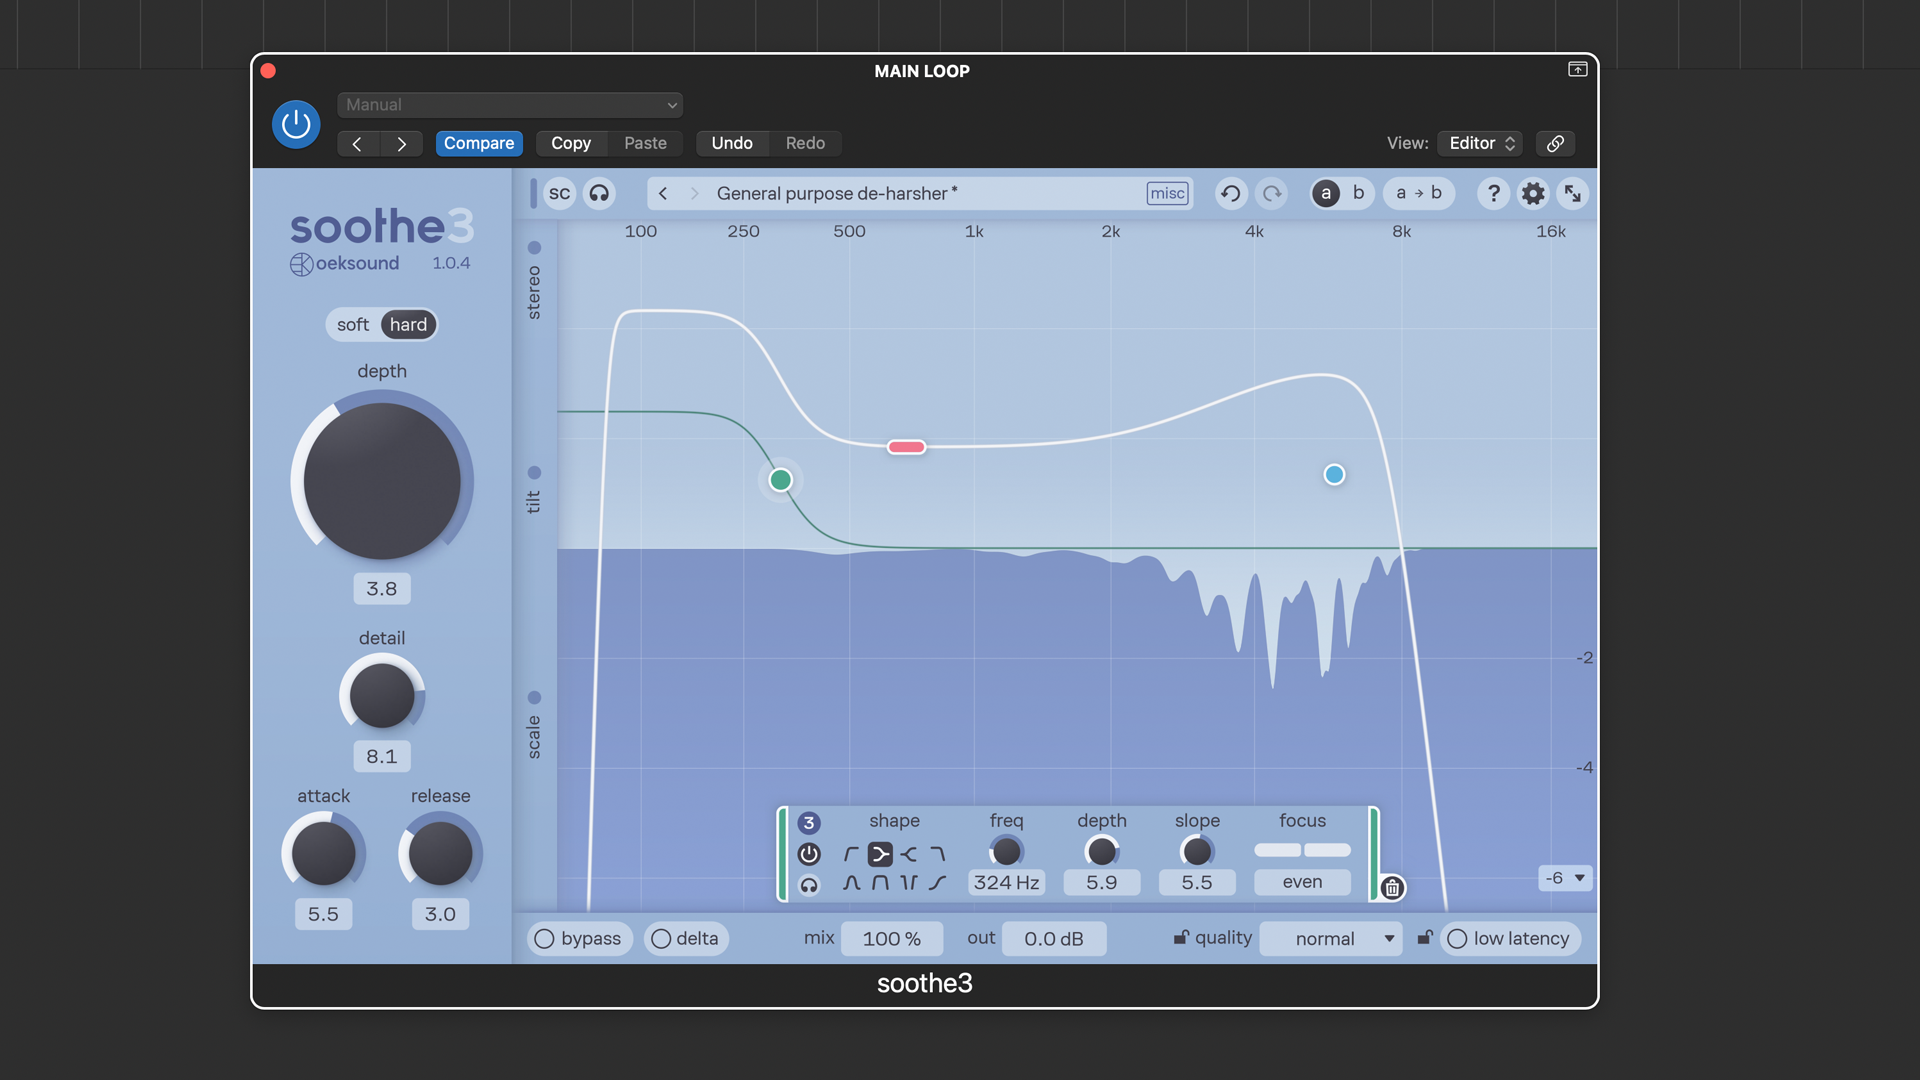The width and height of the screenshot is (1920, 1080).
Task: Enable sidechain with the sc button
Action: [x=559, y=194]
